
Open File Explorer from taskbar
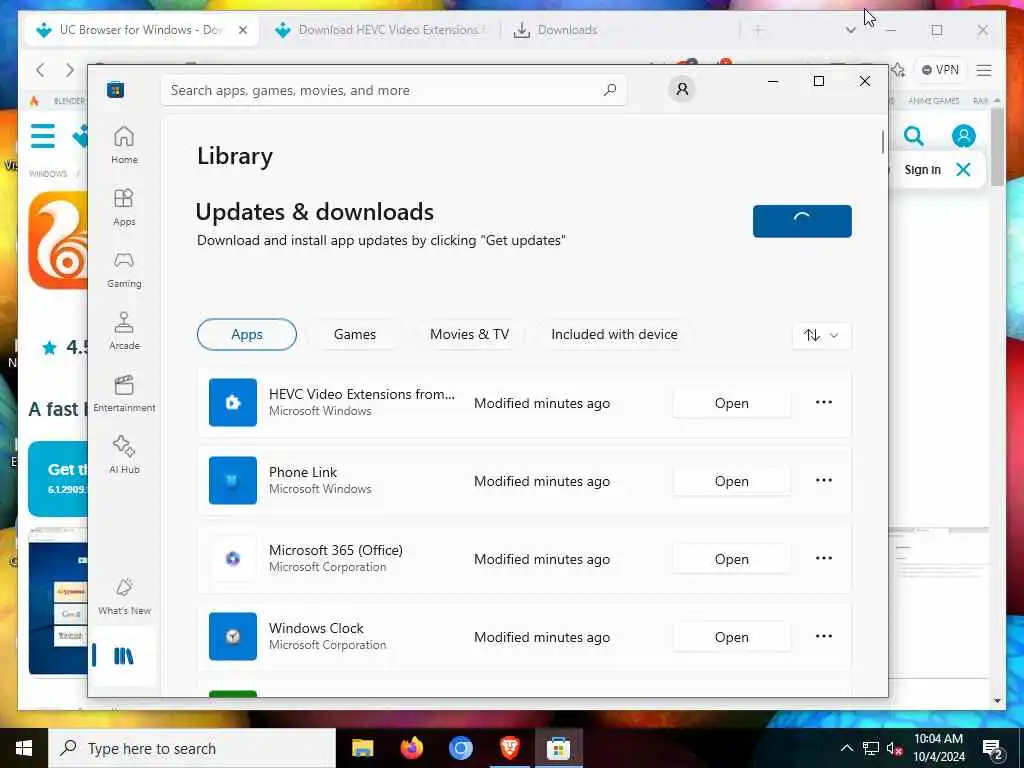362,748
